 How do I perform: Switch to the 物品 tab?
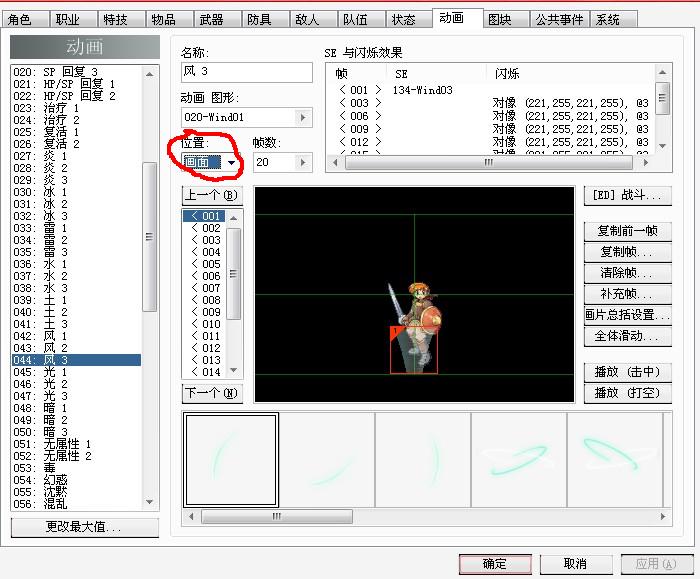coord(168,20)
